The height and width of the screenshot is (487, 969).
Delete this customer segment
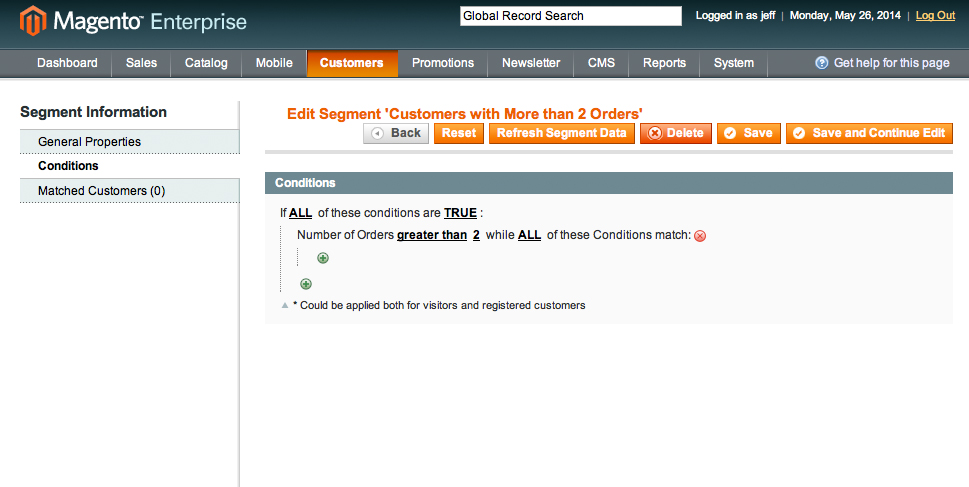(x=676, y=133)
